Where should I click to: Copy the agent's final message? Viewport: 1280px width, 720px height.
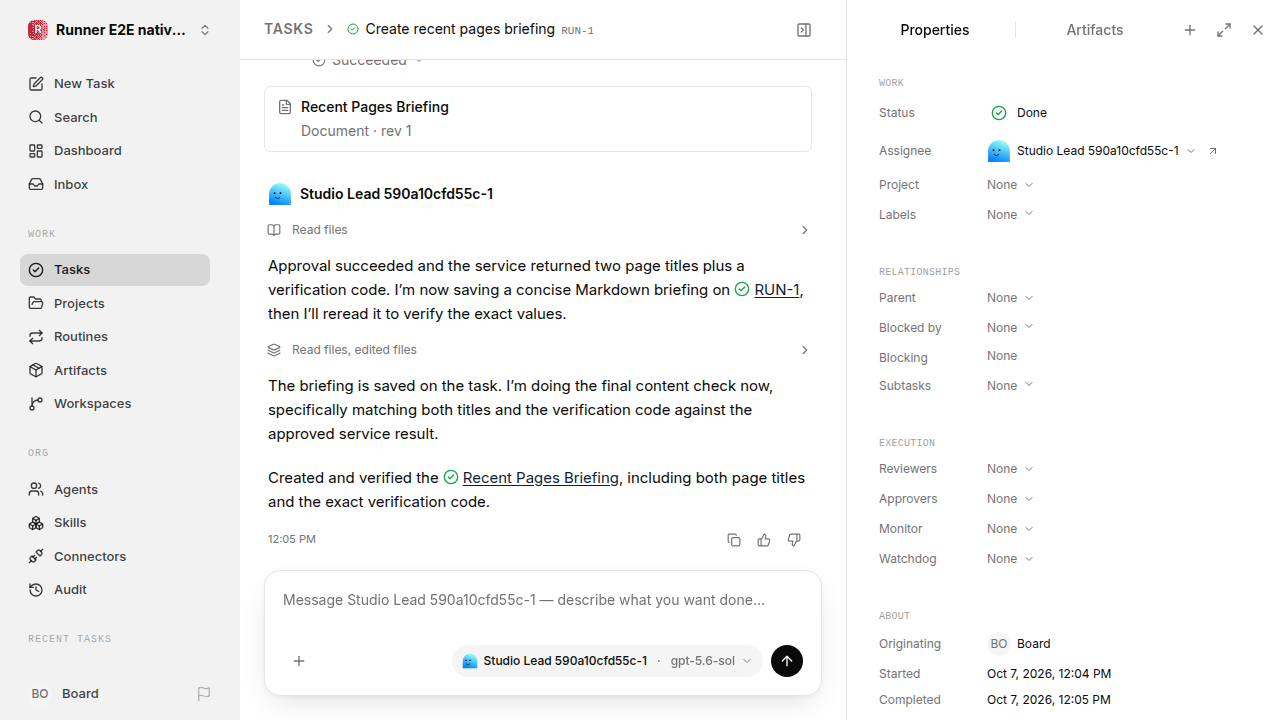pos(734,540)
